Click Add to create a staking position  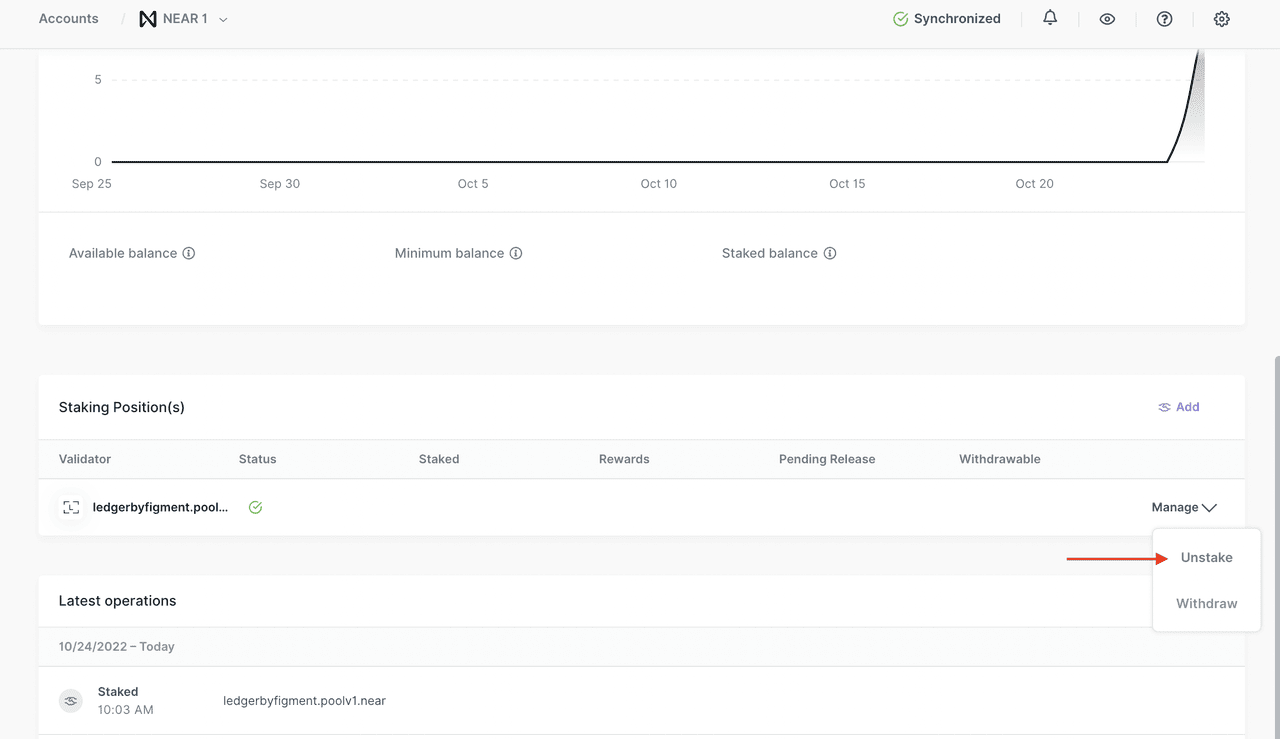click(x=1179, y=407)
